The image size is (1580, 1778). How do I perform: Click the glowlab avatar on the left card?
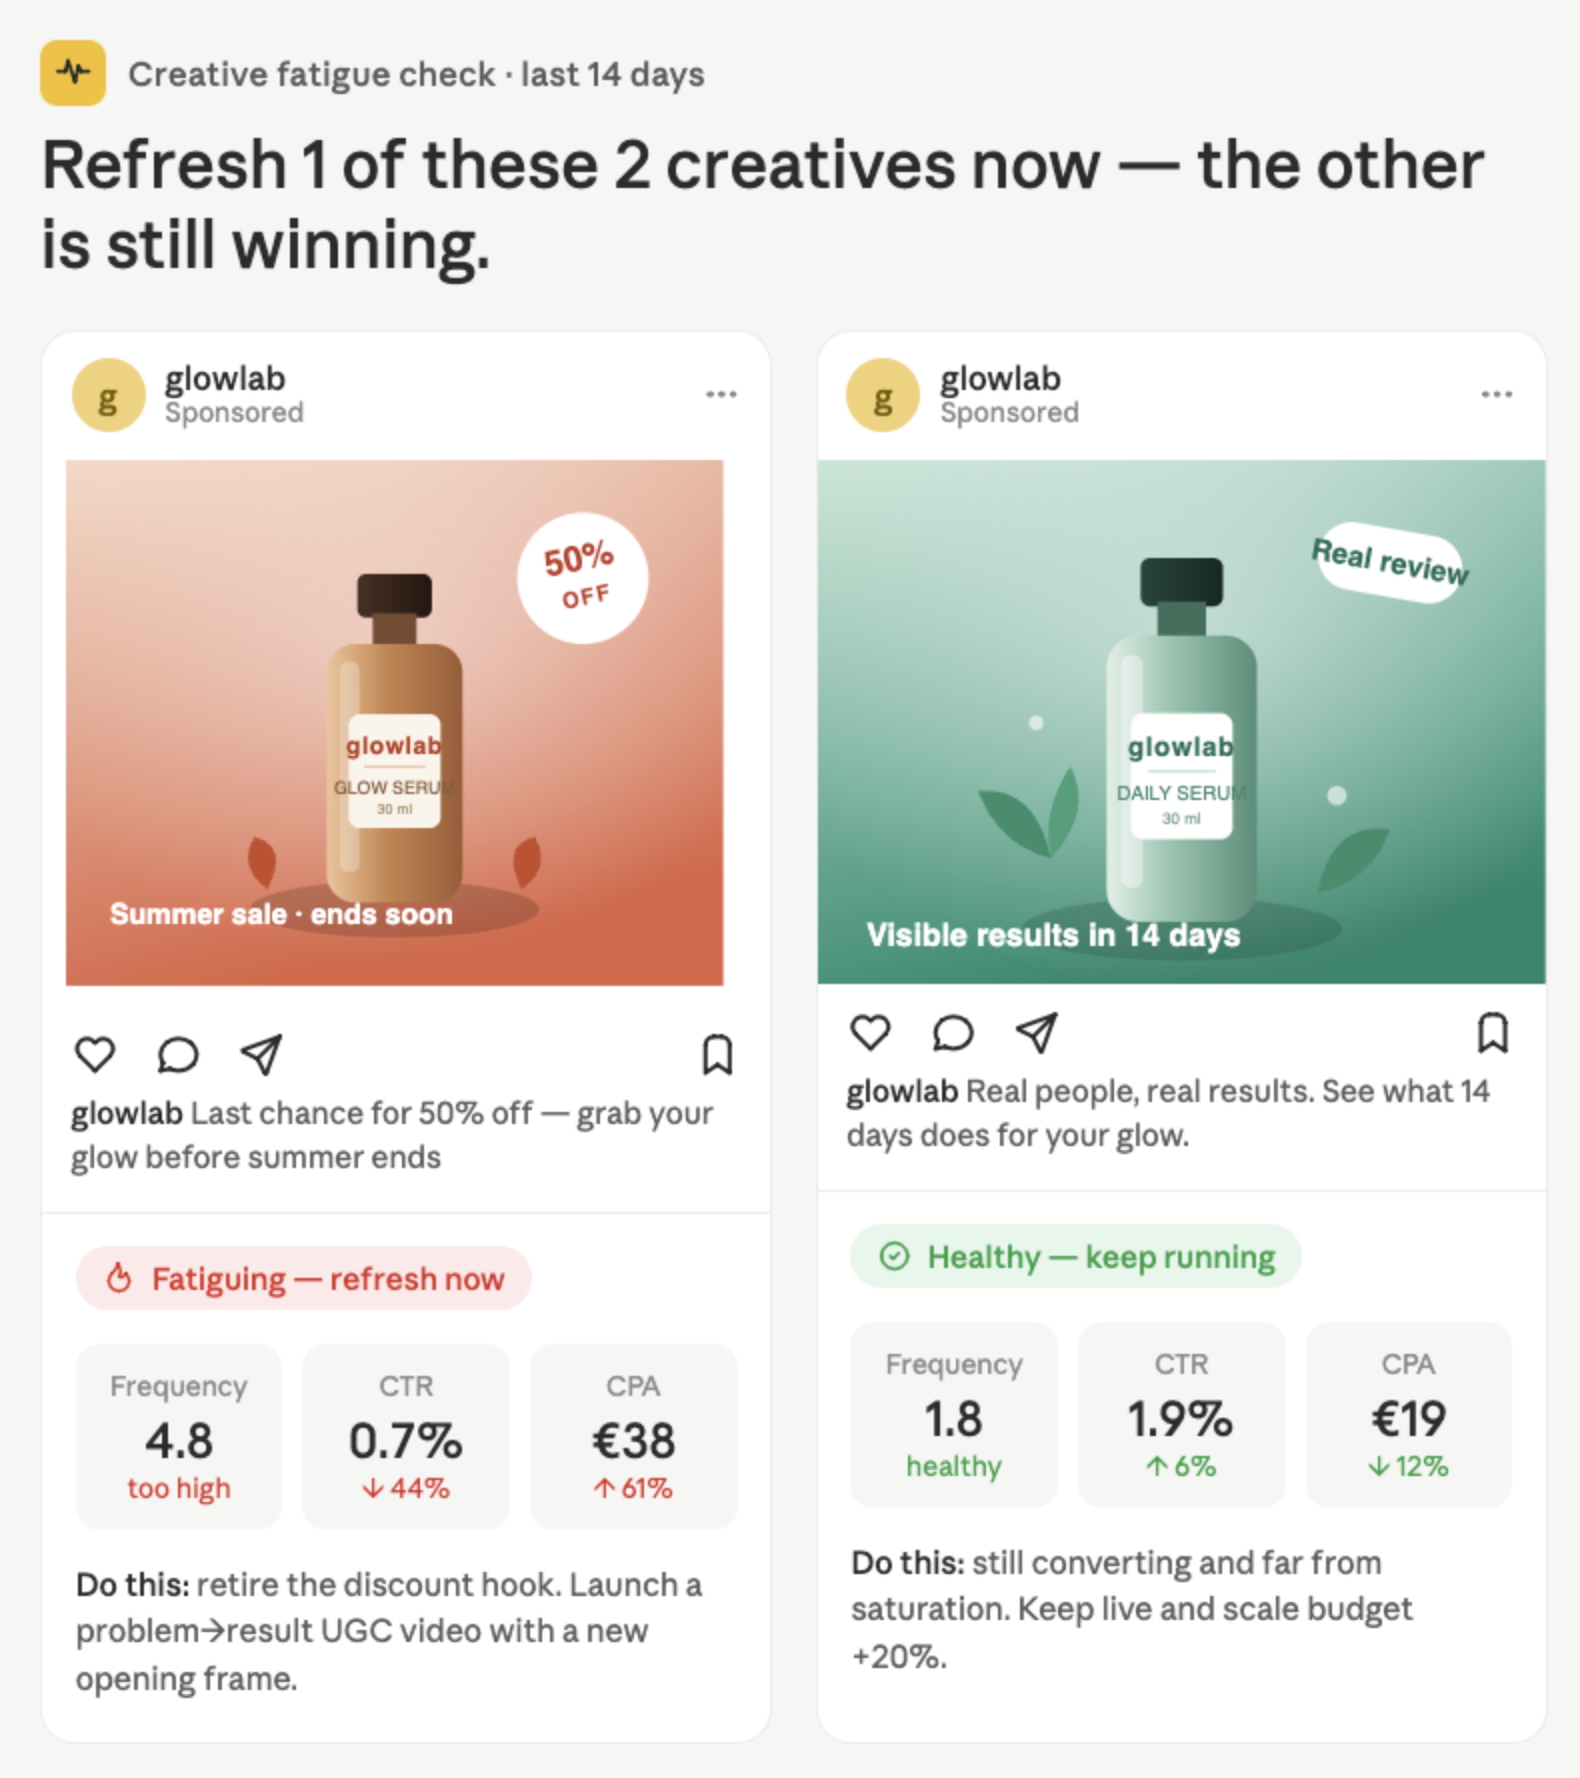pos(108,395)
